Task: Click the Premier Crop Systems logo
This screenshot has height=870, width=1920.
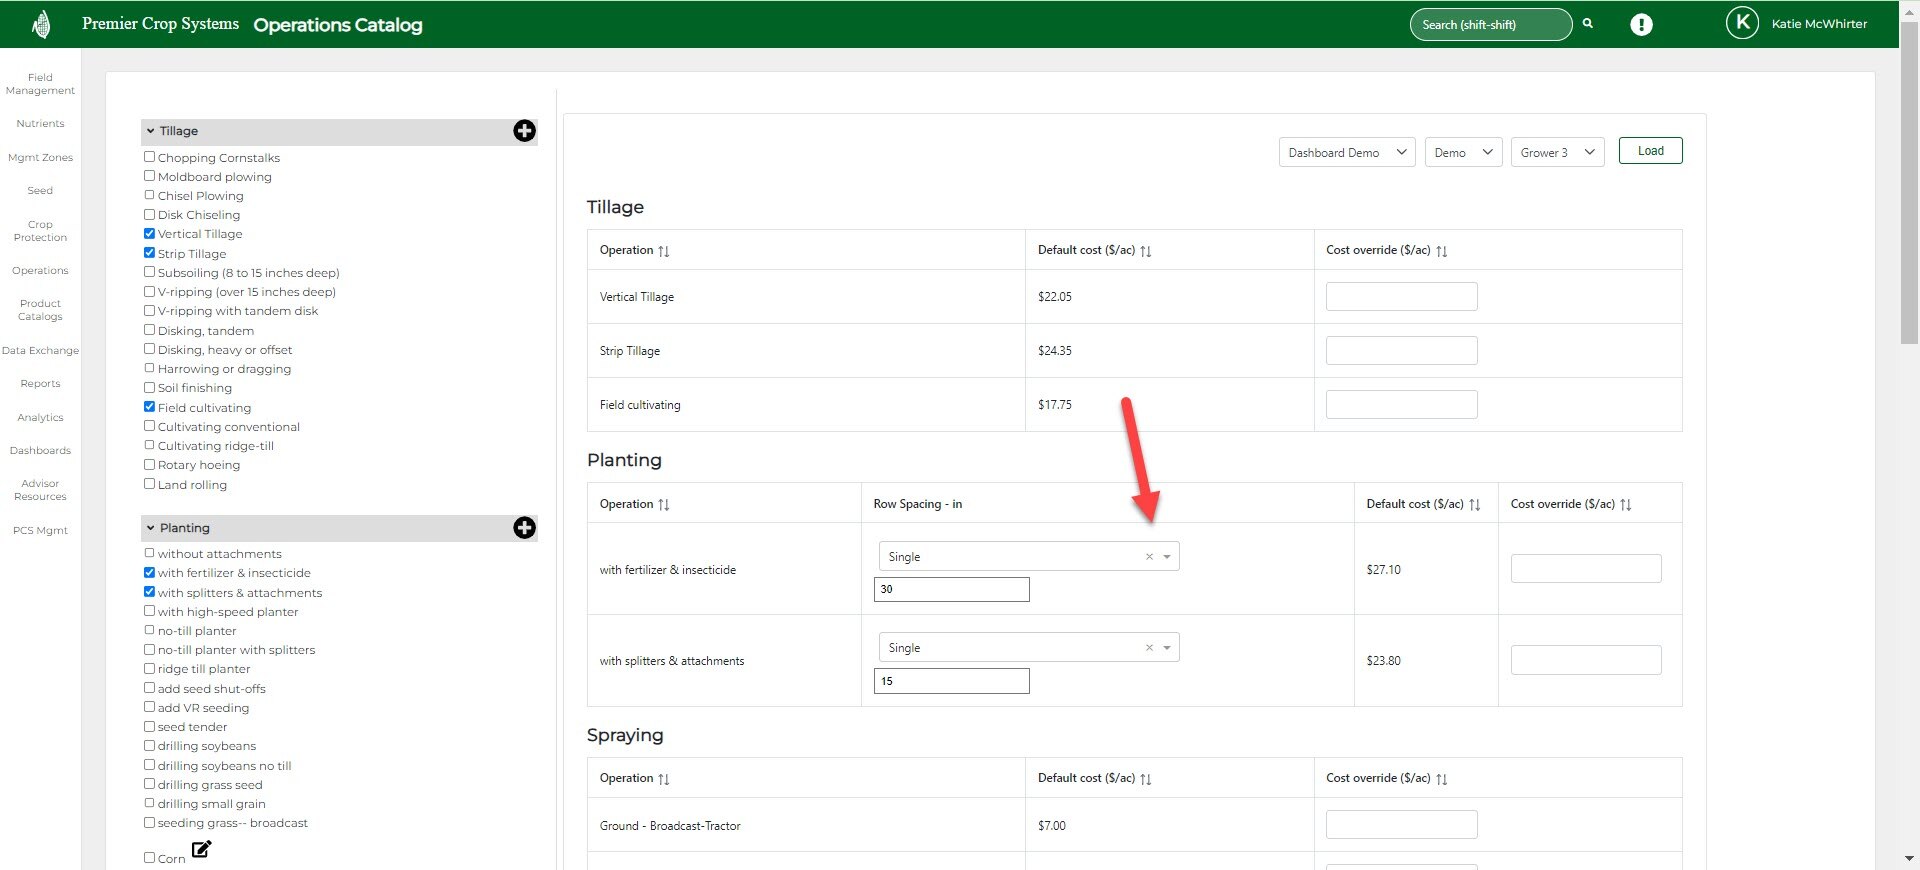Action: (x=41, y=24)
